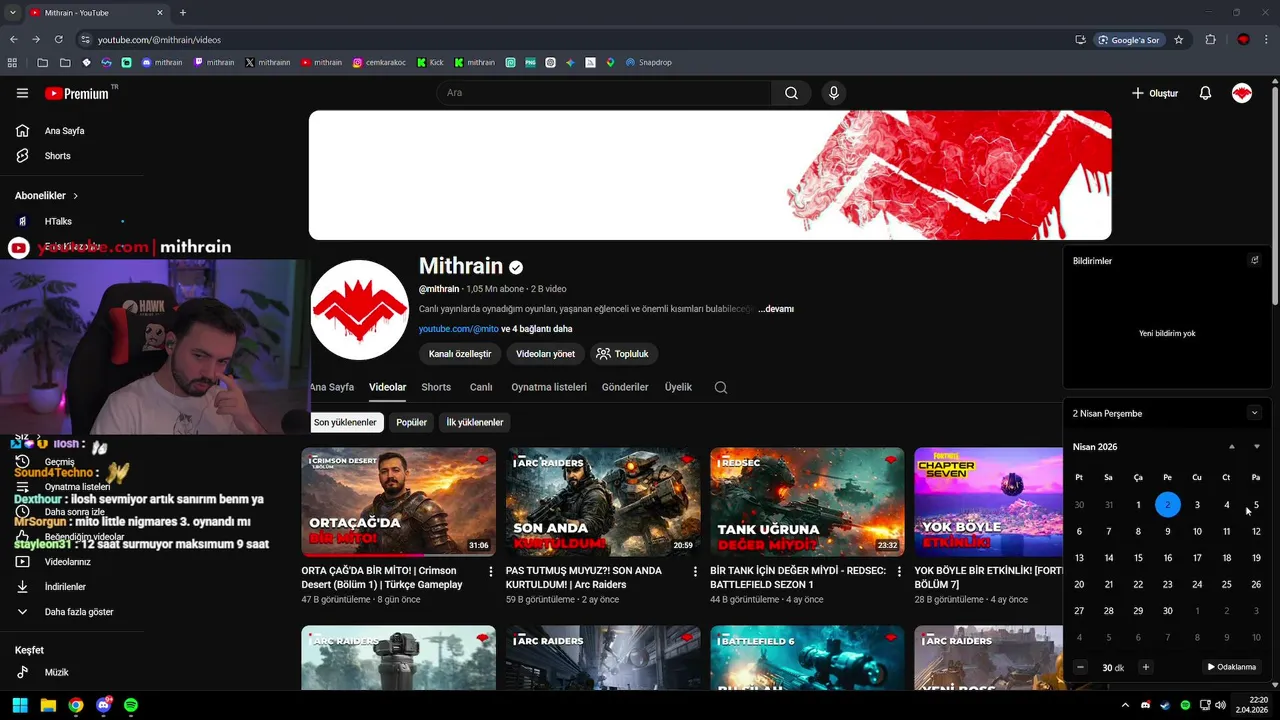Open options menu for PAS TUTMUŞ MUYUZ video
Screen dimensions: 1280x720
point(695,572)
